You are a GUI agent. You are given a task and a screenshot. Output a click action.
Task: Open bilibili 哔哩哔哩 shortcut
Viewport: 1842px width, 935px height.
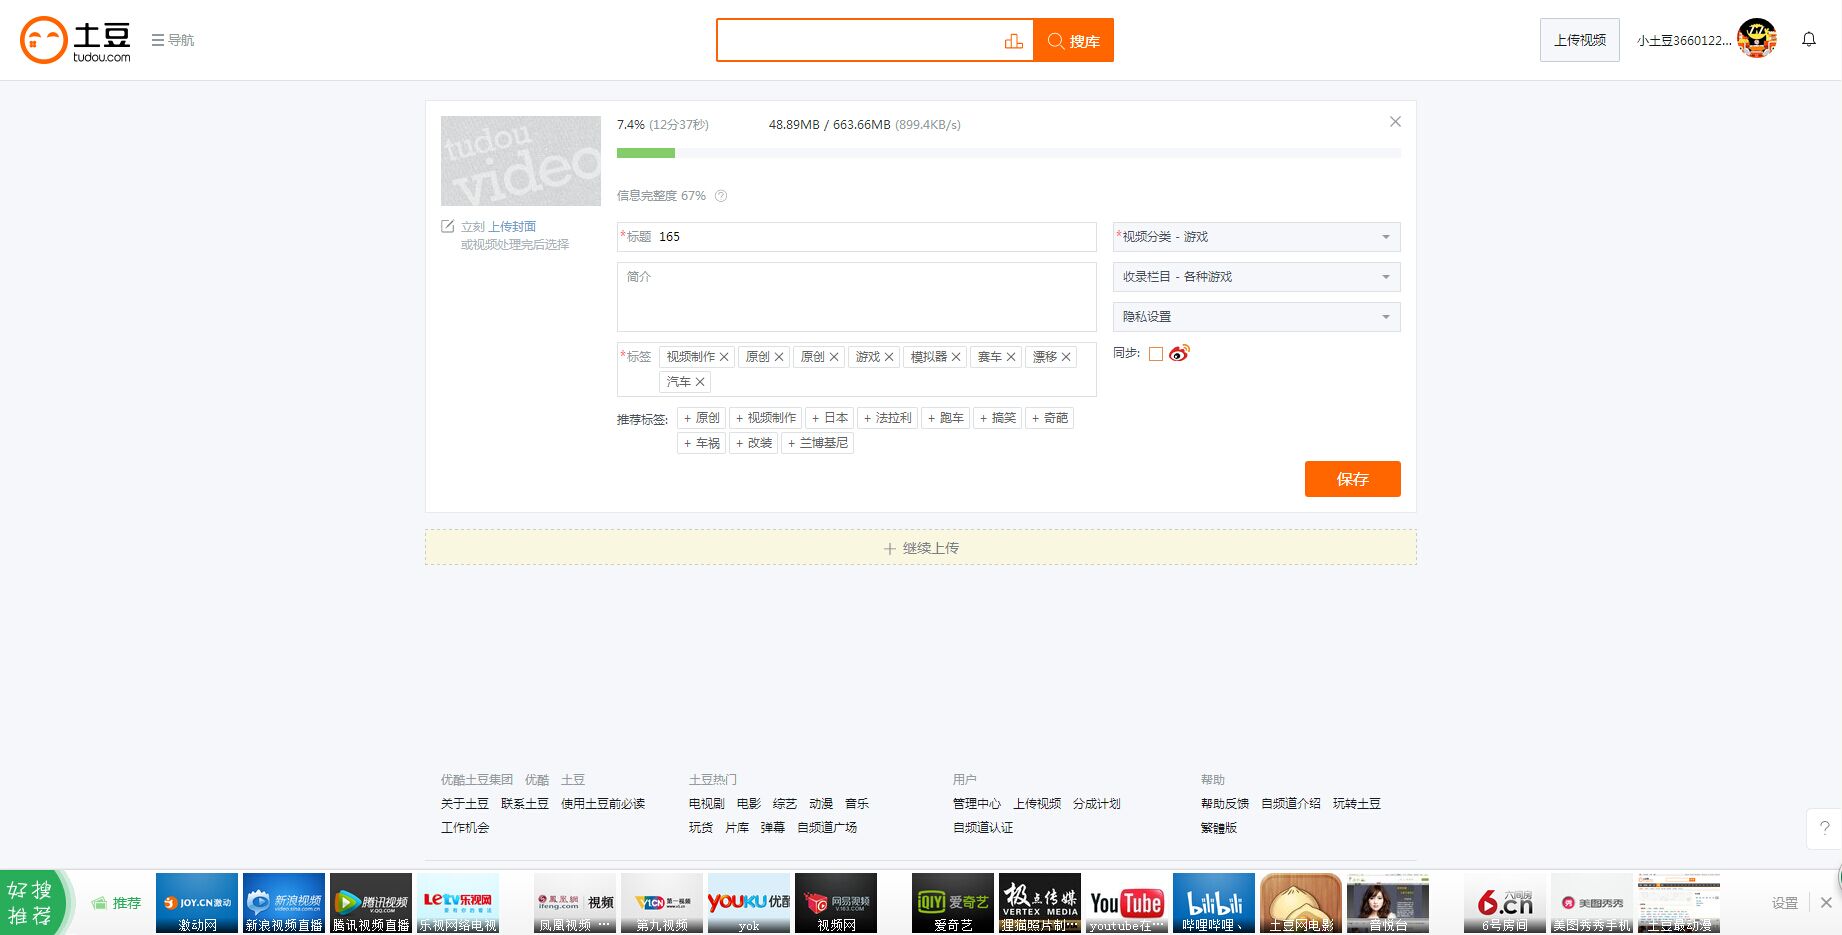(1214, 903)
